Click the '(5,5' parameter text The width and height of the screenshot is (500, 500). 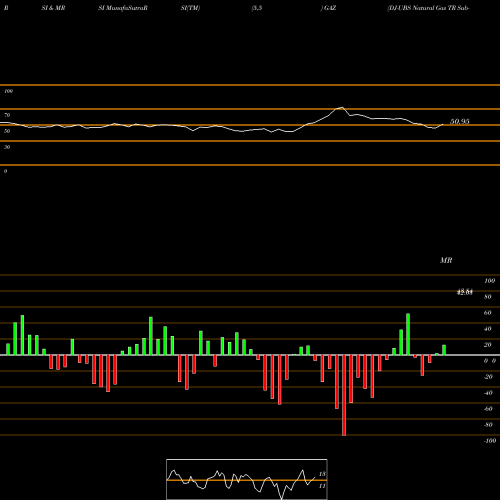[257, 8]
